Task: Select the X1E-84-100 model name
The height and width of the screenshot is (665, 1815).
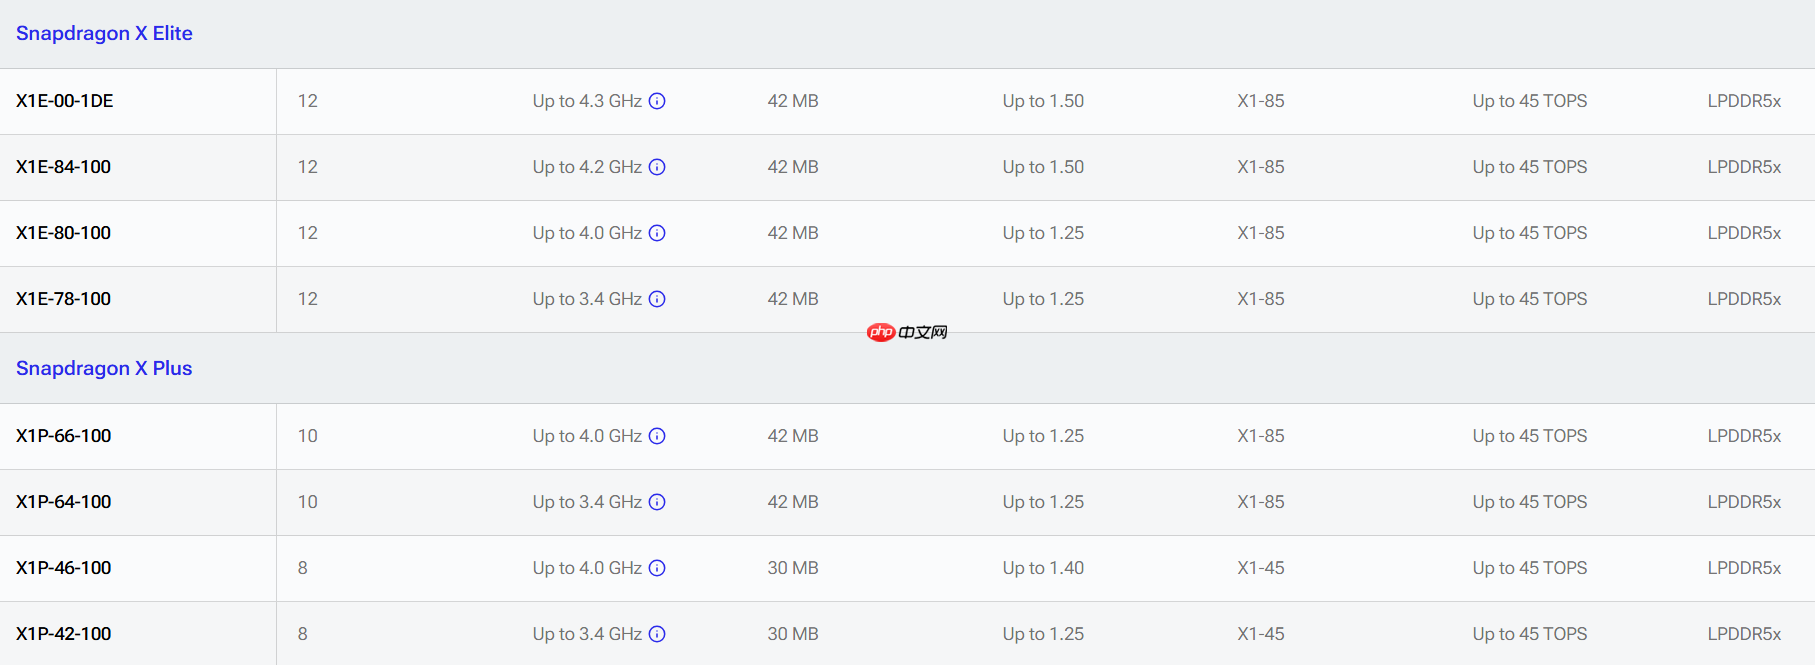Action: (x=64, y=167)
